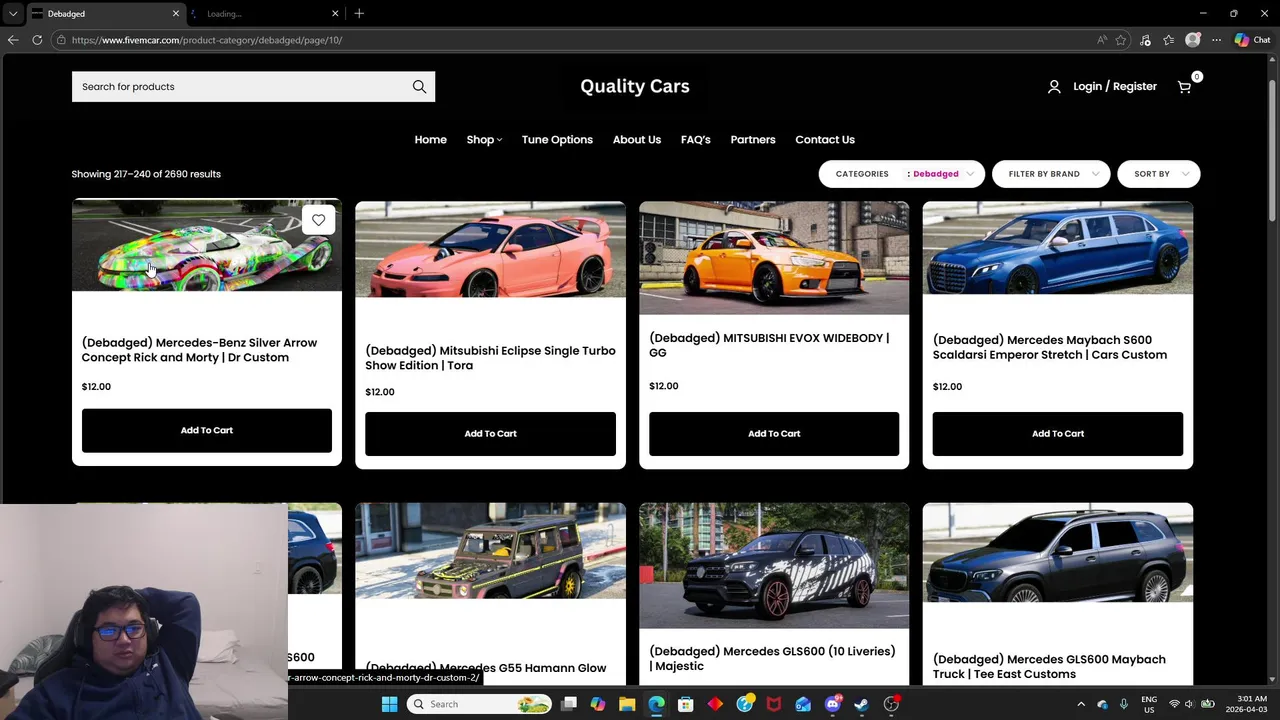1280x720 pixels.
Task: Open Steam from taskbar
Action: coord(861,704)
